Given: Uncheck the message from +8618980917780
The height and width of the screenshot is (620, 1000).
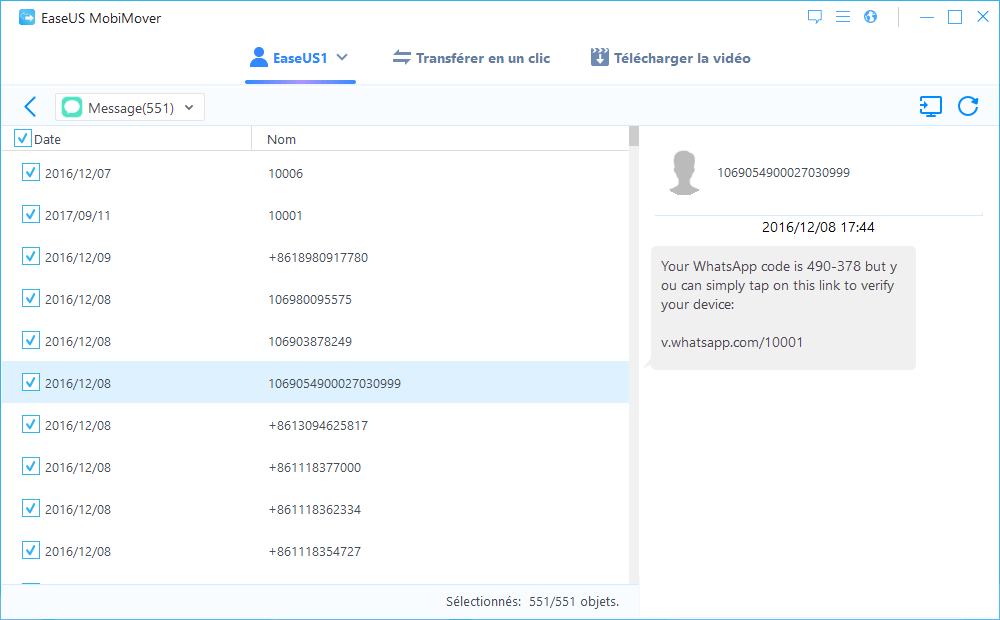Looking at the screenshot, I should pos(30,257).
